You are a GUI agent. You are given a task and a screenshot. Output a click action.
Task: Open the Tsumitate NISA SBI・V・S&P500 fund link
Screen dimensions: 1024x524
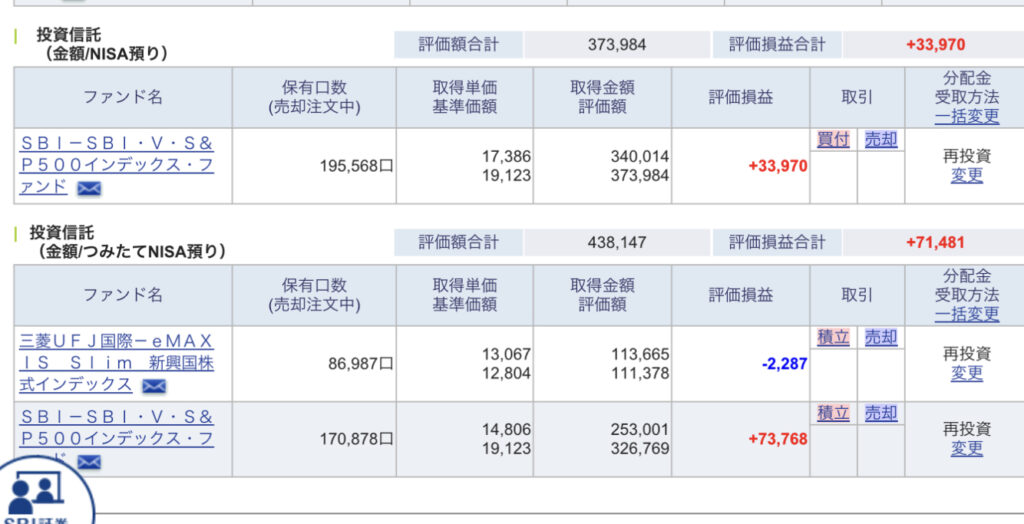coord(117,438)
